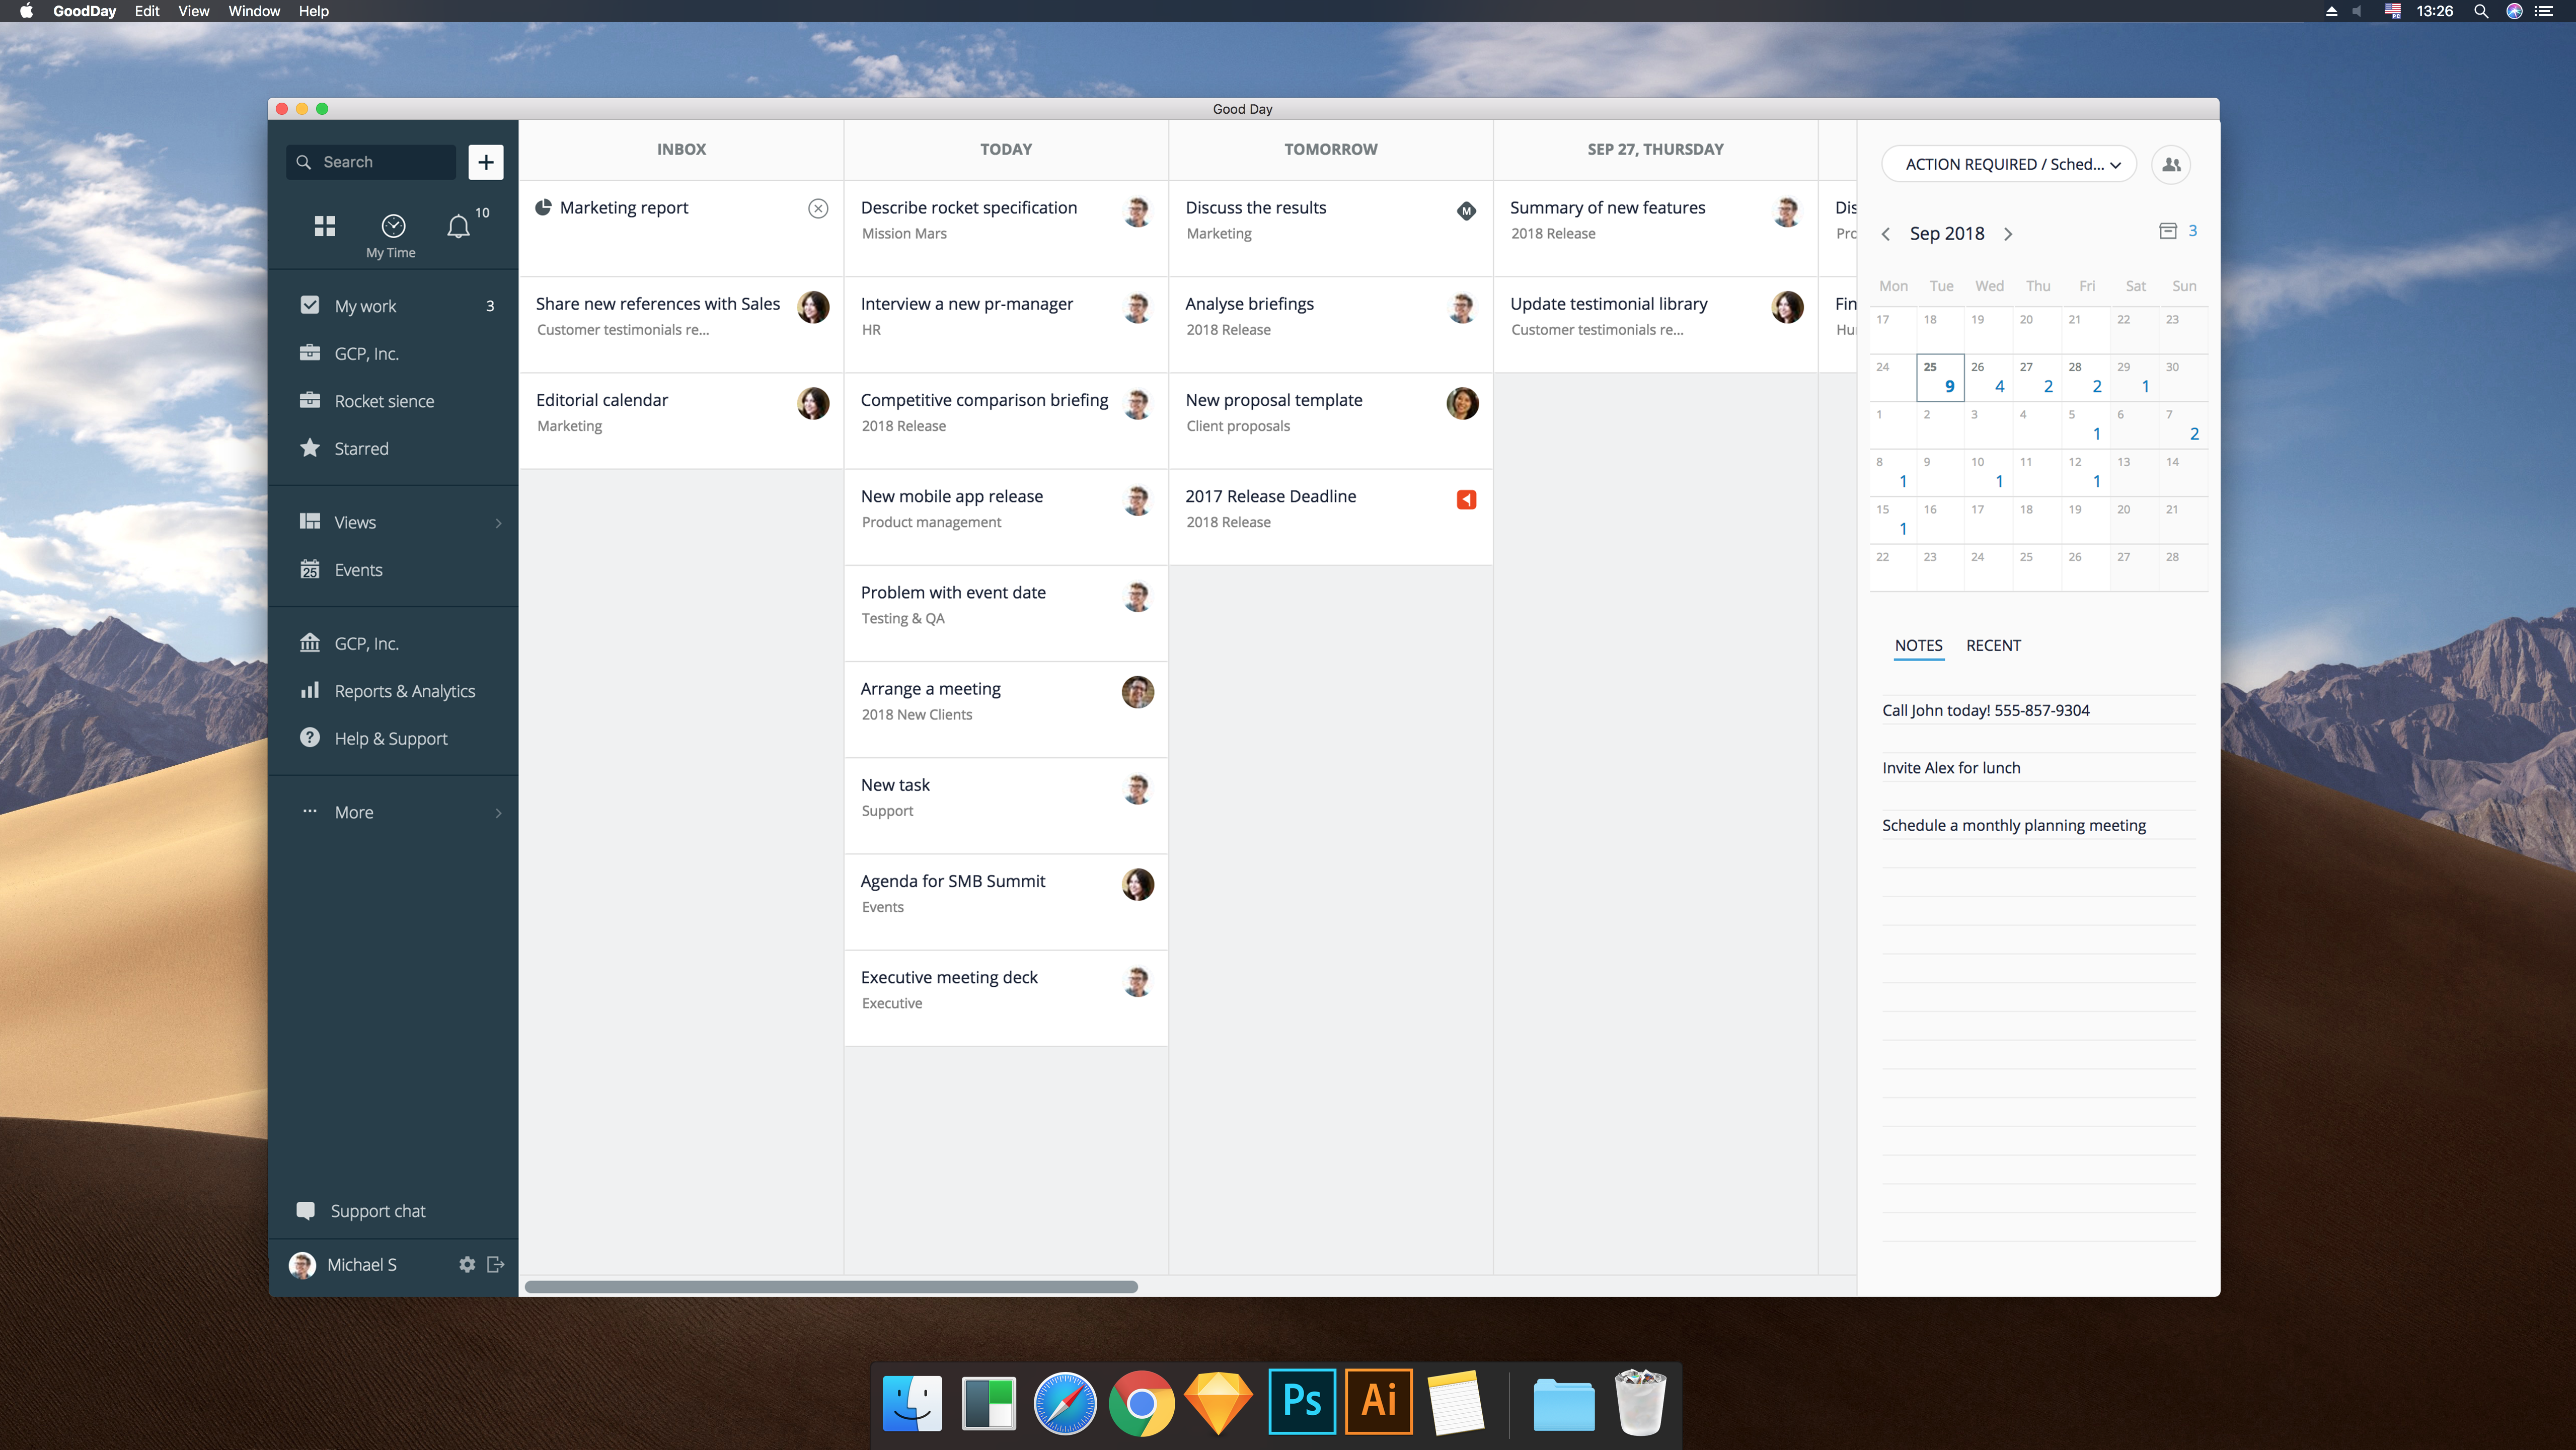Go to next month after Sep 2018
This screenshot has height=1450, width=2576.
2008,234
